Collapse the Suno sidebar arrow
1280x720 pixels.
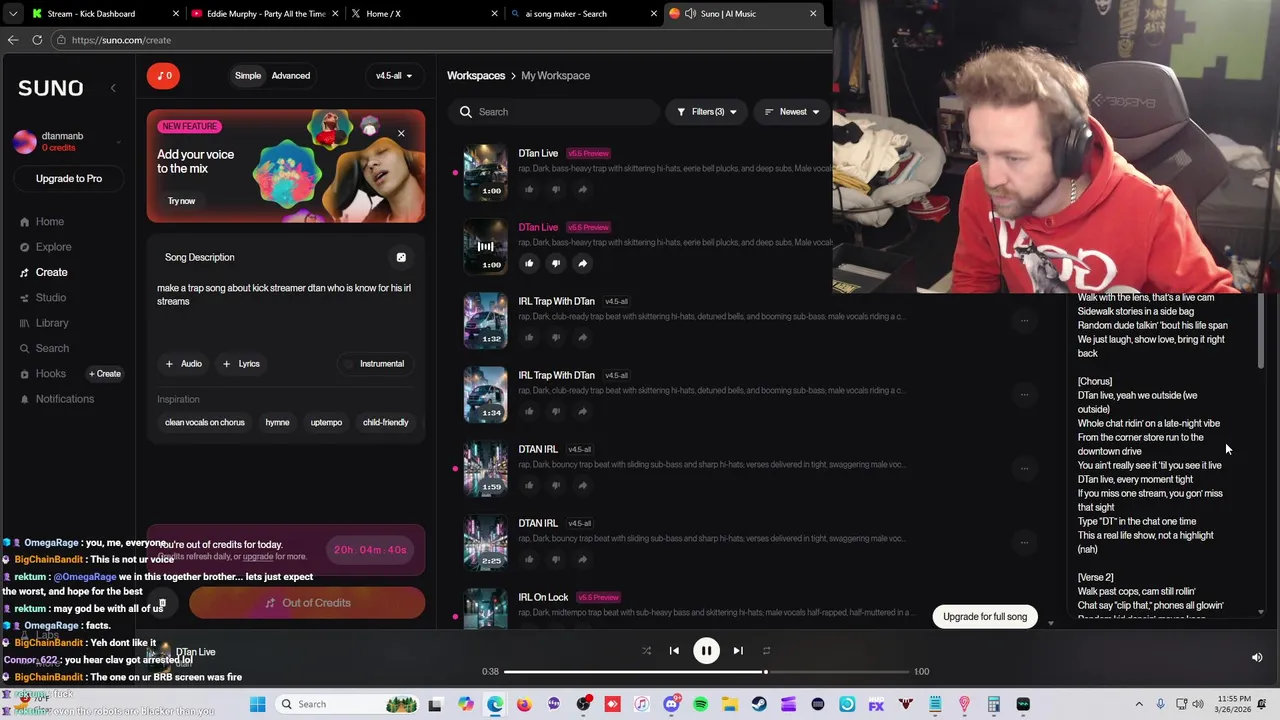click(113, 88)
